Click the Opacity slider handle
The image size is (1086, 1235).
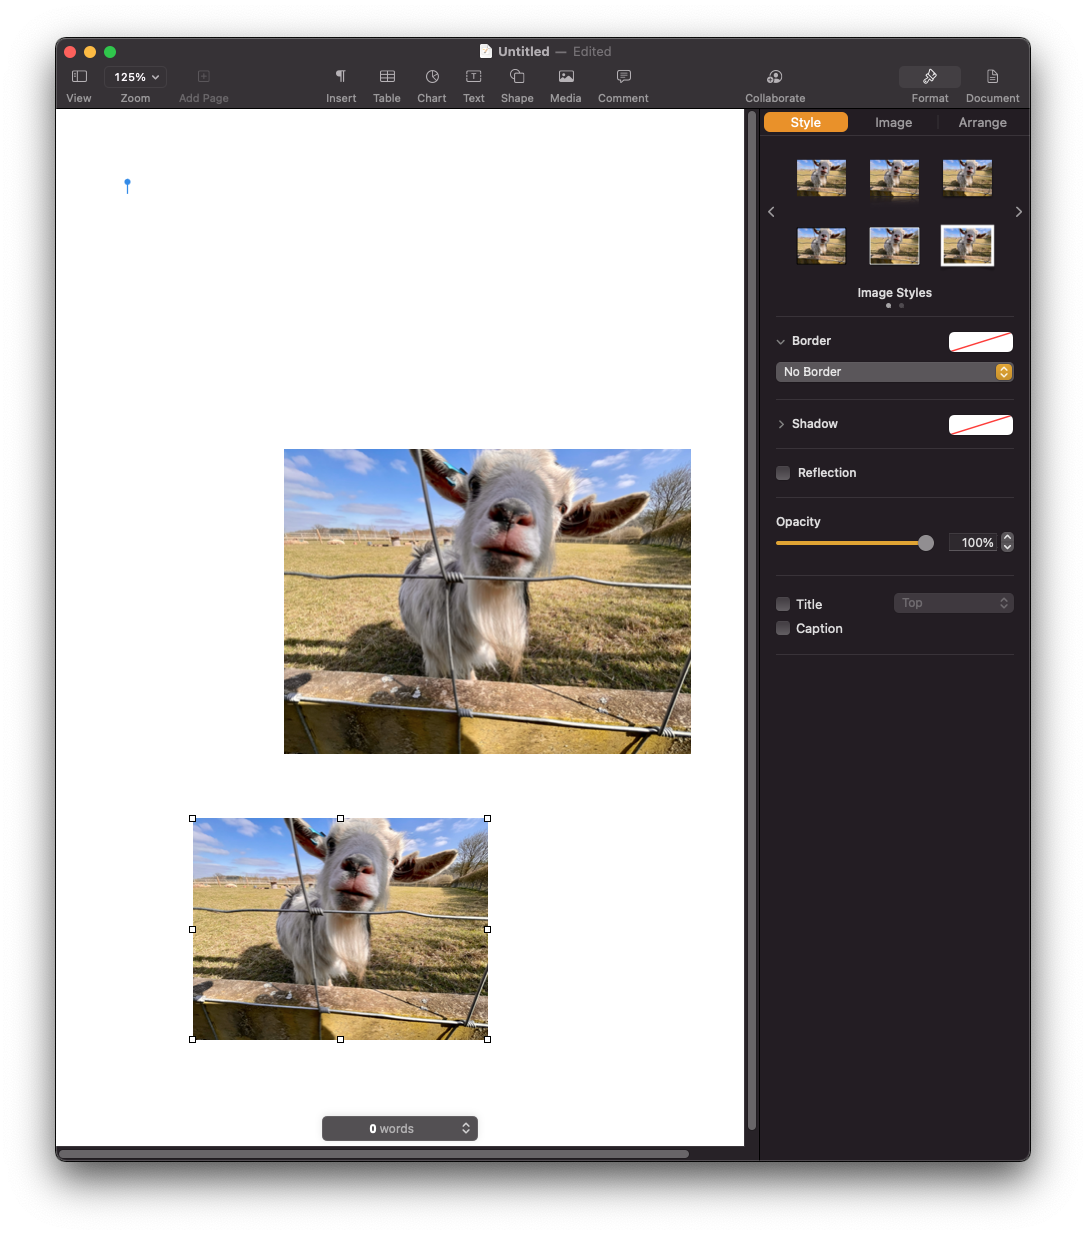pyautogui.click(x=926, y=543)
